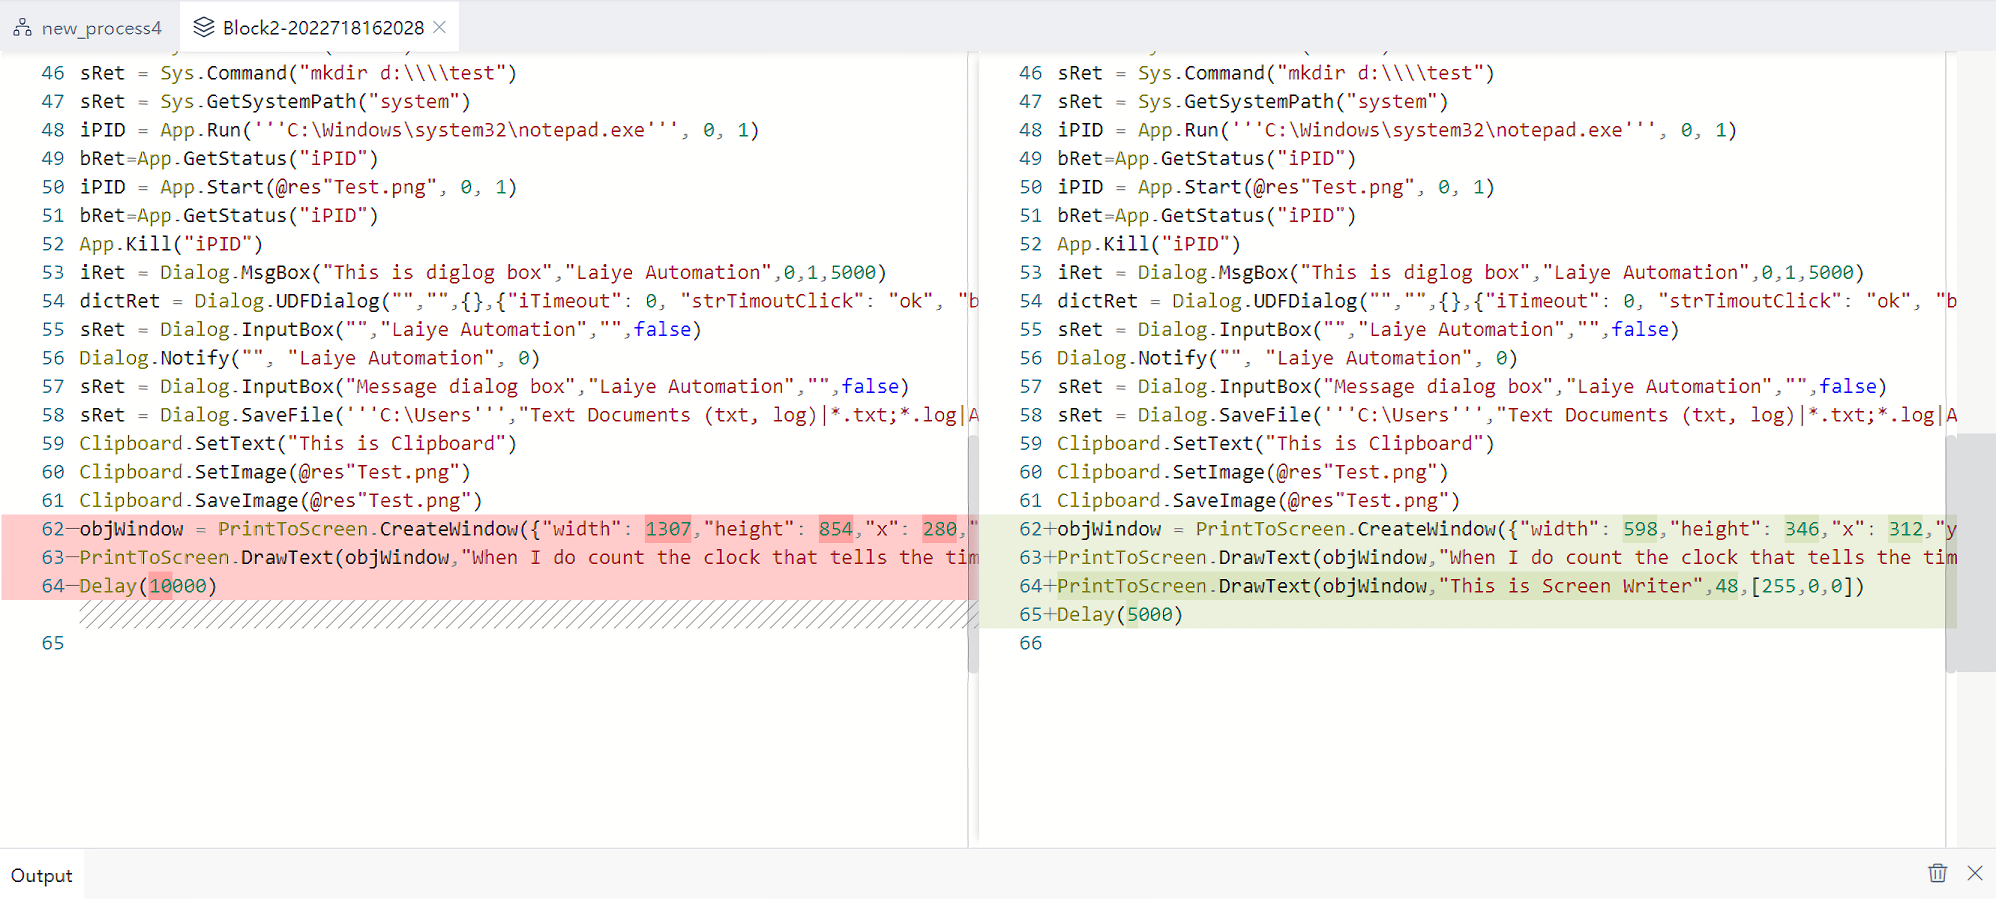This screenshot has height=900, width=1996.
Task: Click added line with "This is Screen Writer"
Action: [1468, 586]
